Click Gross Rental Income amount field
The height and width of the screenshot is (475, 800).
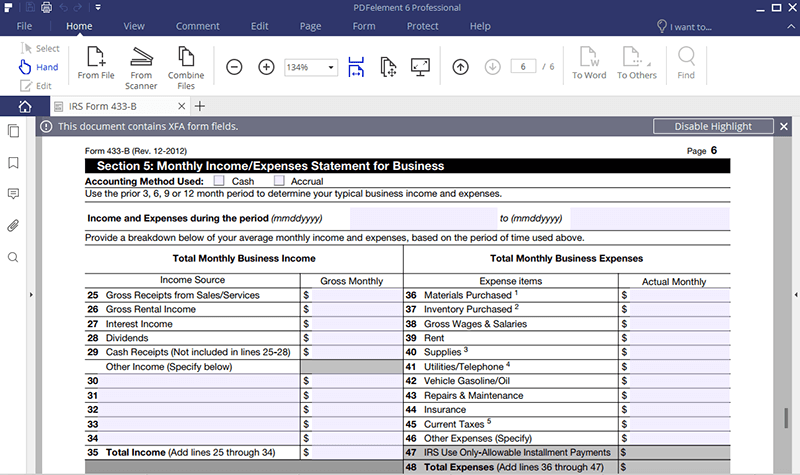coord(357,309)
